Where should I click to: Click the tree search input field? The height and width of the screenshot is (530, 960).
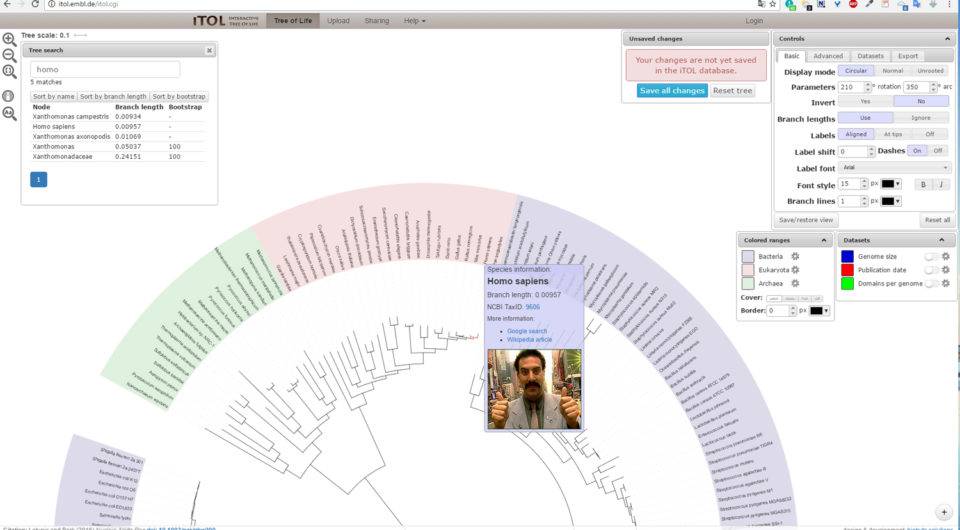[x=105, y=70]
